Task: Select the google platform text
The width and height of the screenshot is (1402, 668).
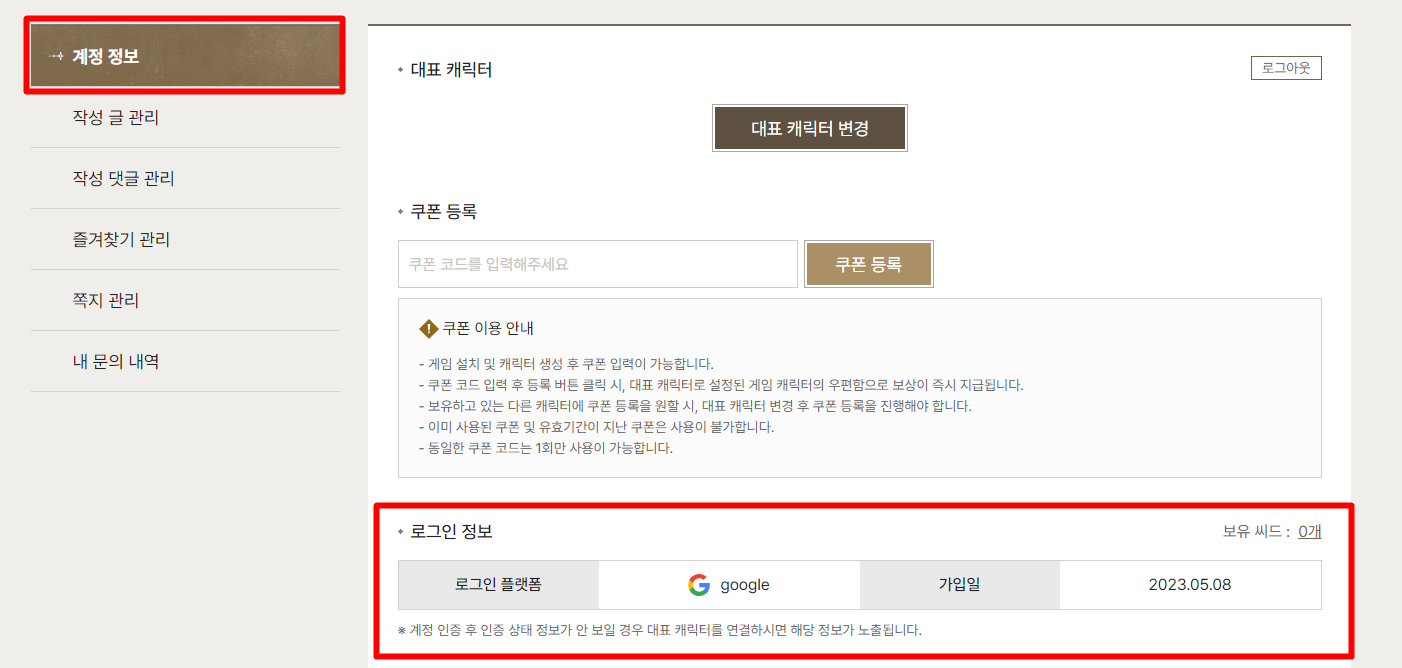Action: (745, 585)
